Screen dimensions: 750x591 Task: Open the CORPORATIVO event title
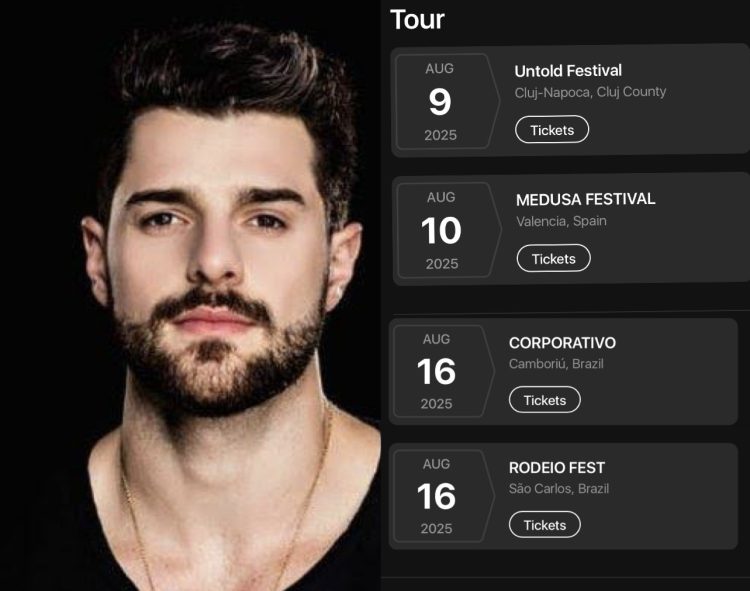tap(562, 343)
